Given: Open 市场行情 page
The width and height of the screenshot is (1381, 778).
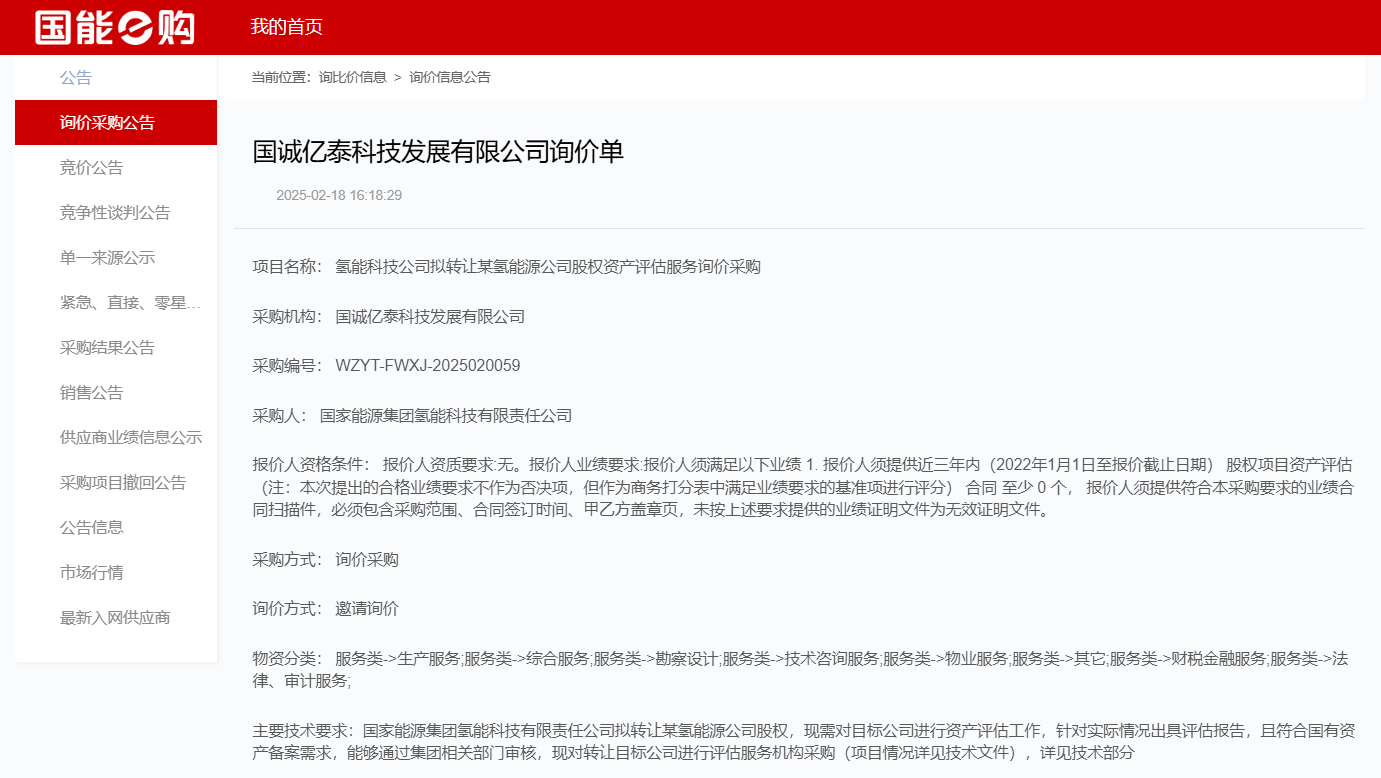Looking at the screenshot, I should coord(92,573).
